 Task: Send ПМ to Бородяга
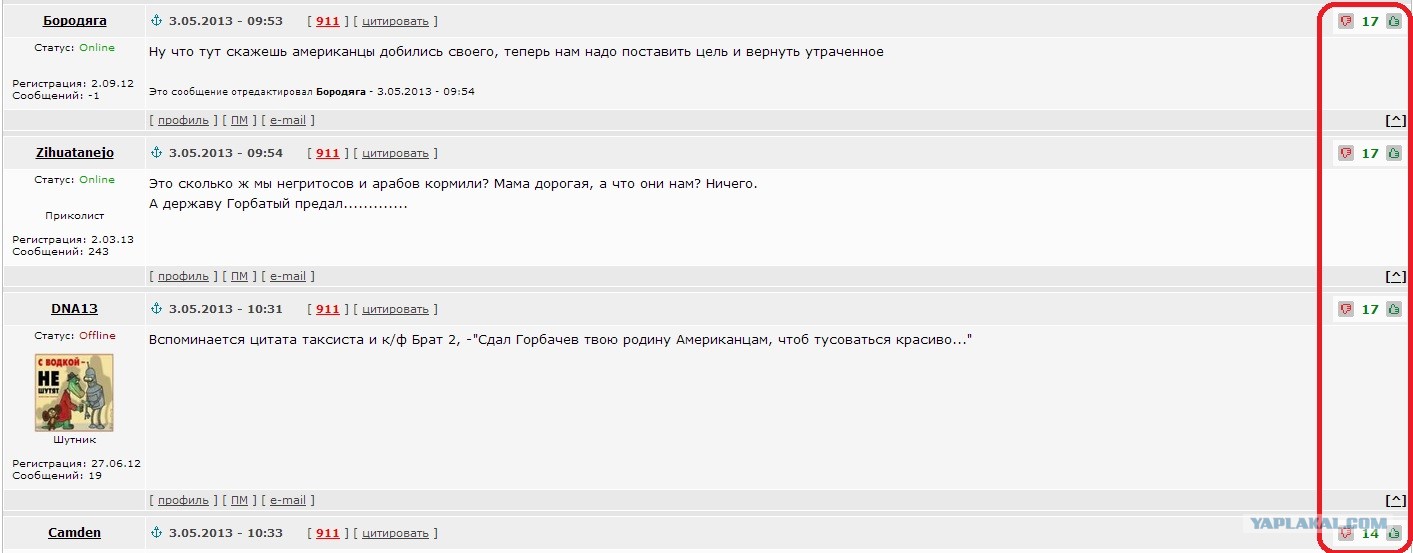[x=239, y=120]
